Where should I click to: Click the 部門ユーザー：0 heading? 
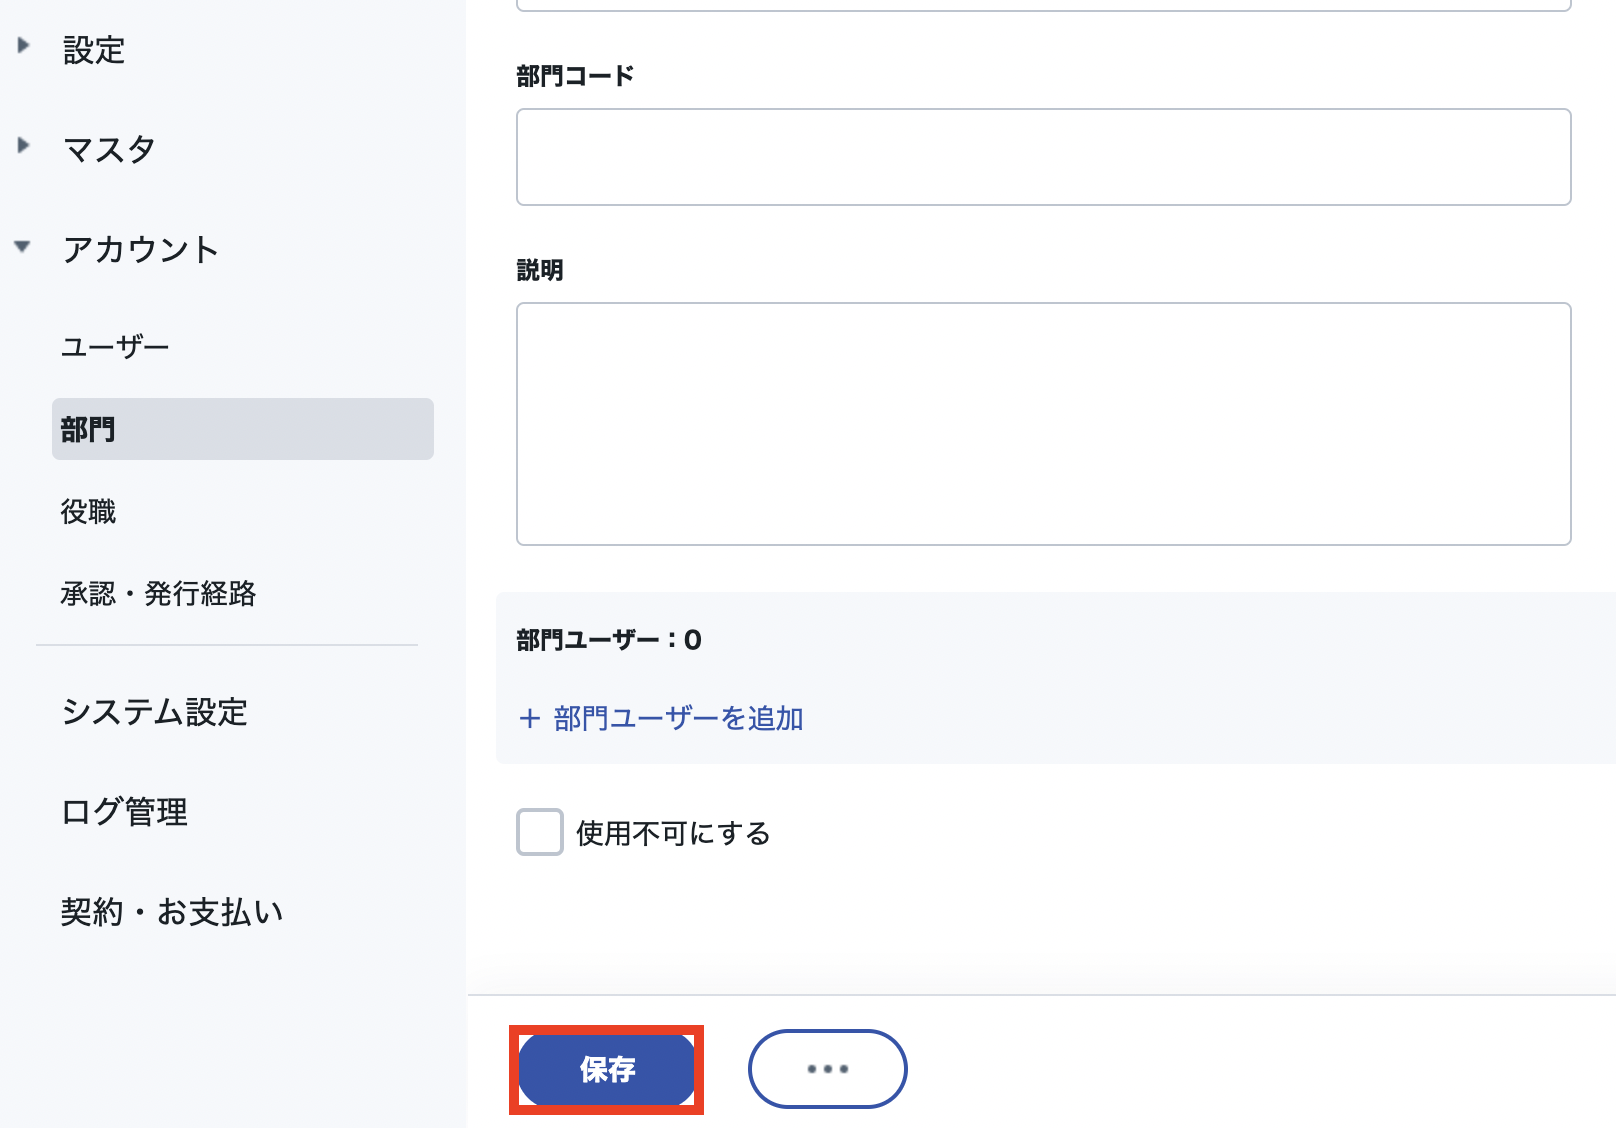pyautogui.click(x=609, y=640)
